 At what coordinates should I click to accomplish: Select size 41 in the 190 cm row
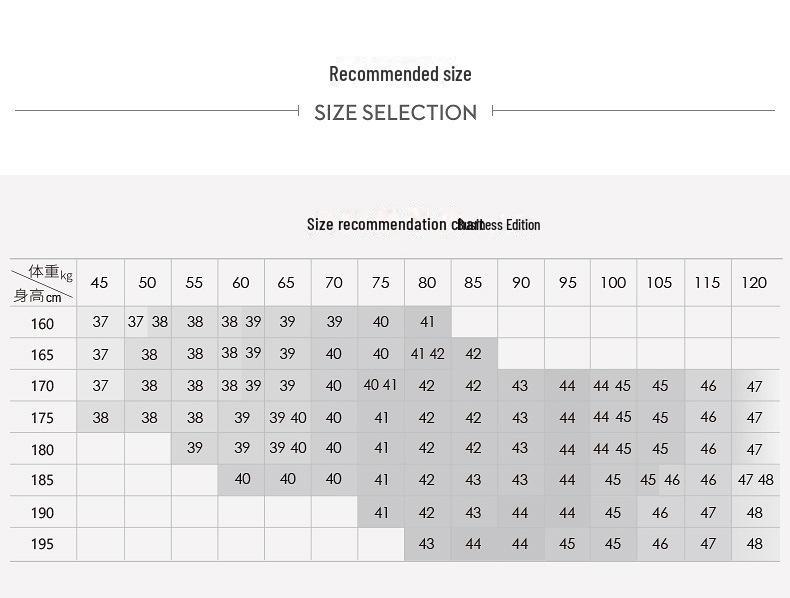381,512
